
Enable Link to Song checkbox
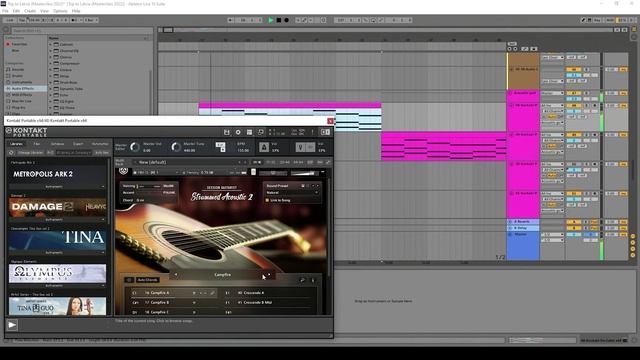coord(267,200)
